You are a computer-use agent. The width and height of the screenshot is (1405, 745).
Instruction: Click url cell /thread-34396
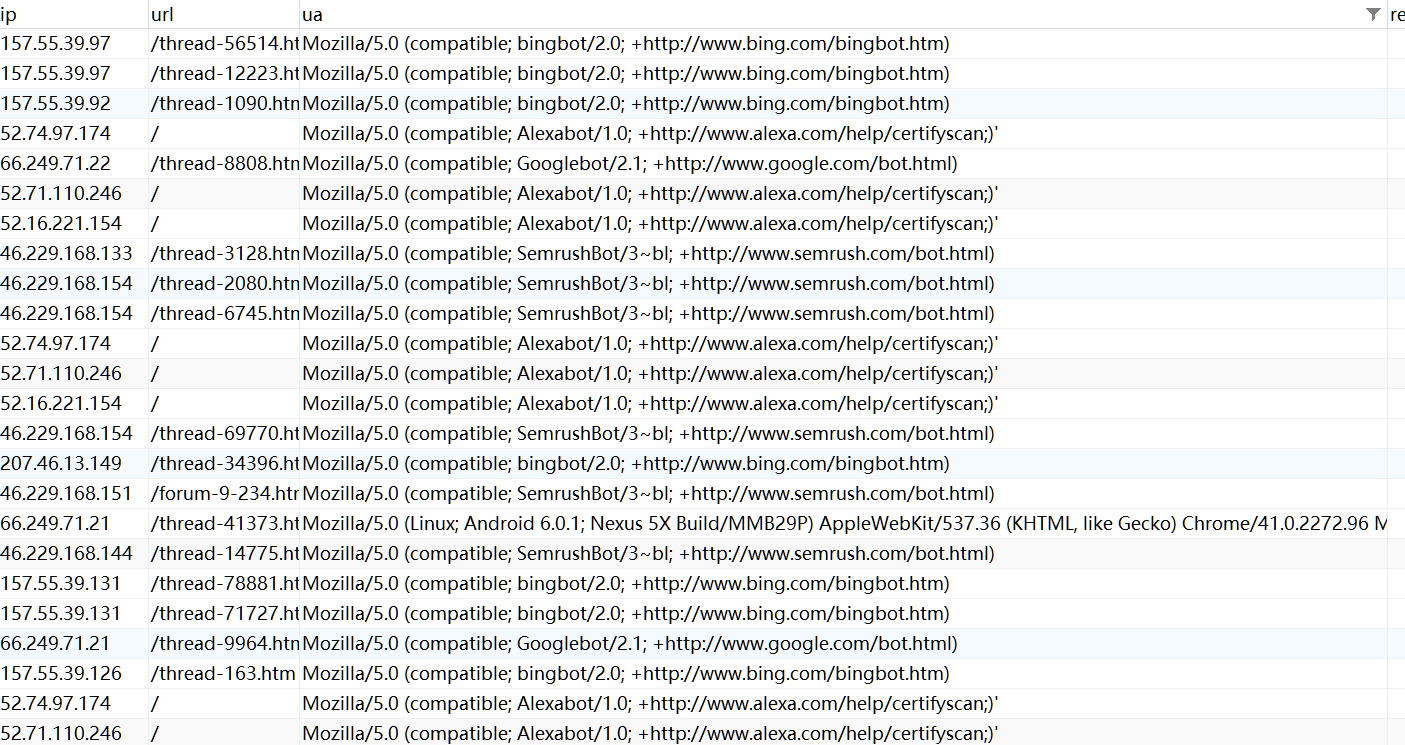224,464
